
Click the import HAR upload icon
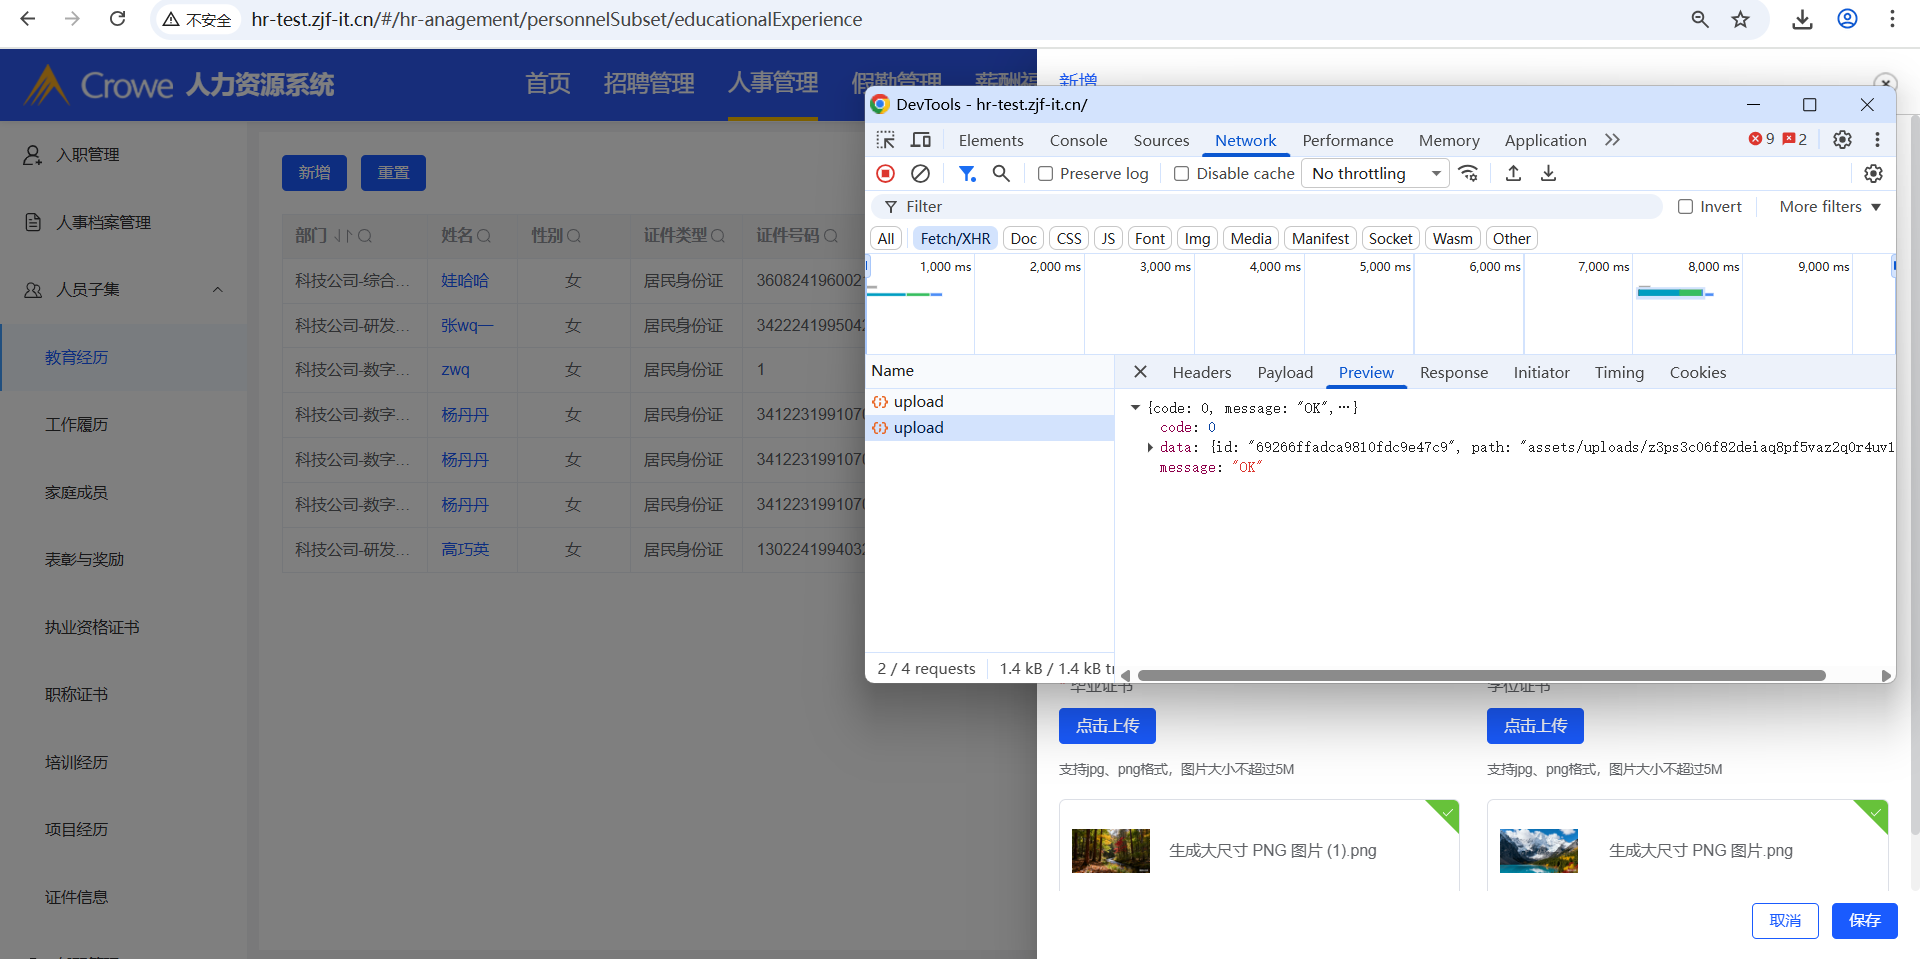[1513, 174]
